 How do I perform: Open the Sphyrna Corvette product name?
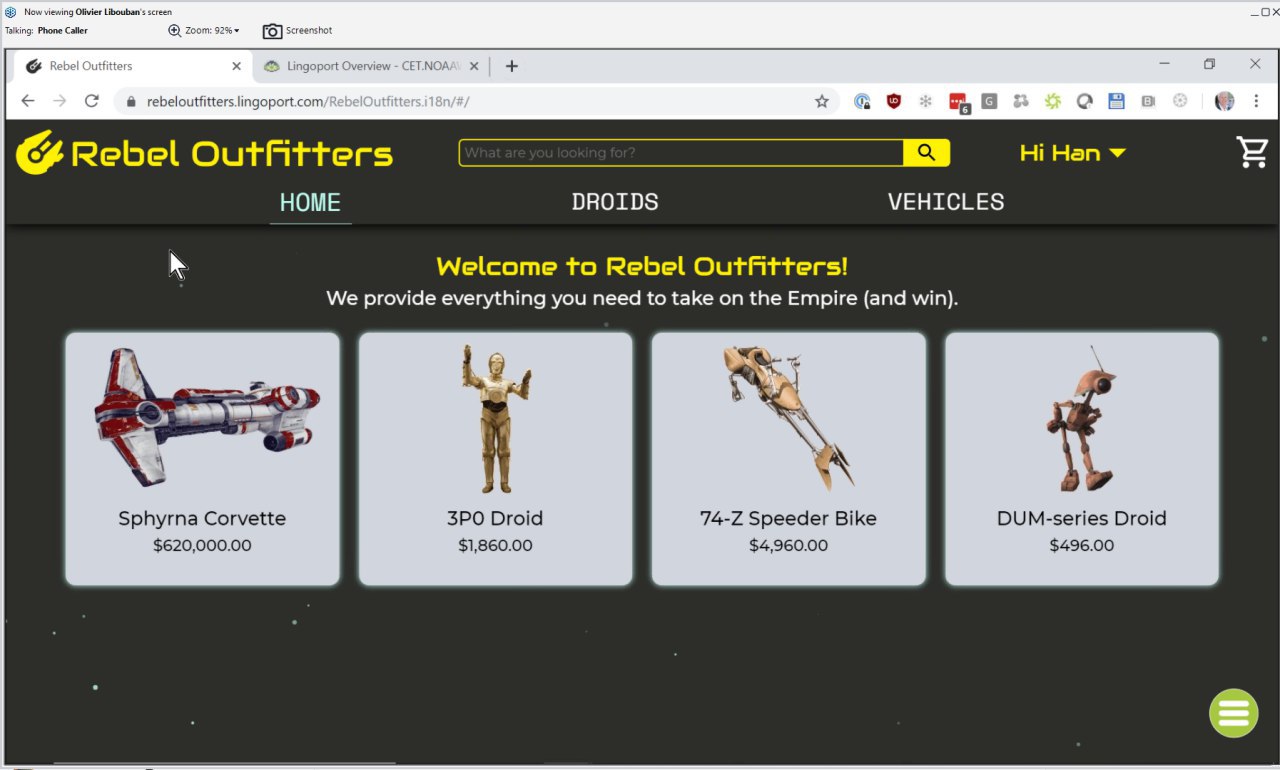[202, 518]
